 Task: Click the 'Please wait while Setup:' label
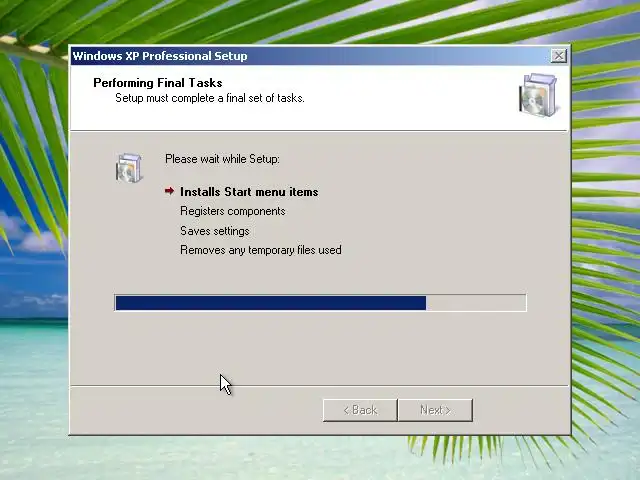pos(222,159)
